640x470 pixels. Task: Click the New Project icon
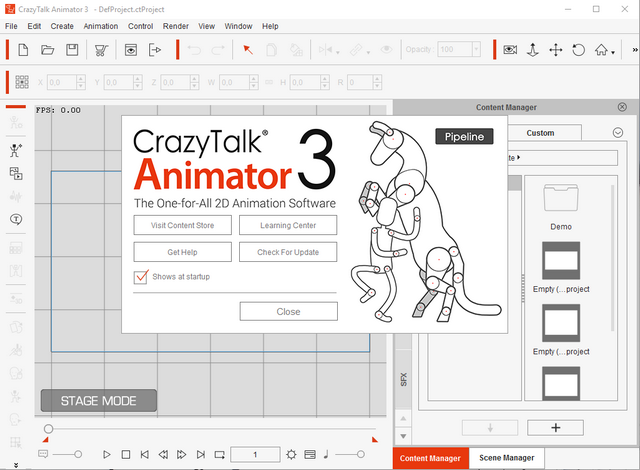pyautogui.click(x=22, y=49)
